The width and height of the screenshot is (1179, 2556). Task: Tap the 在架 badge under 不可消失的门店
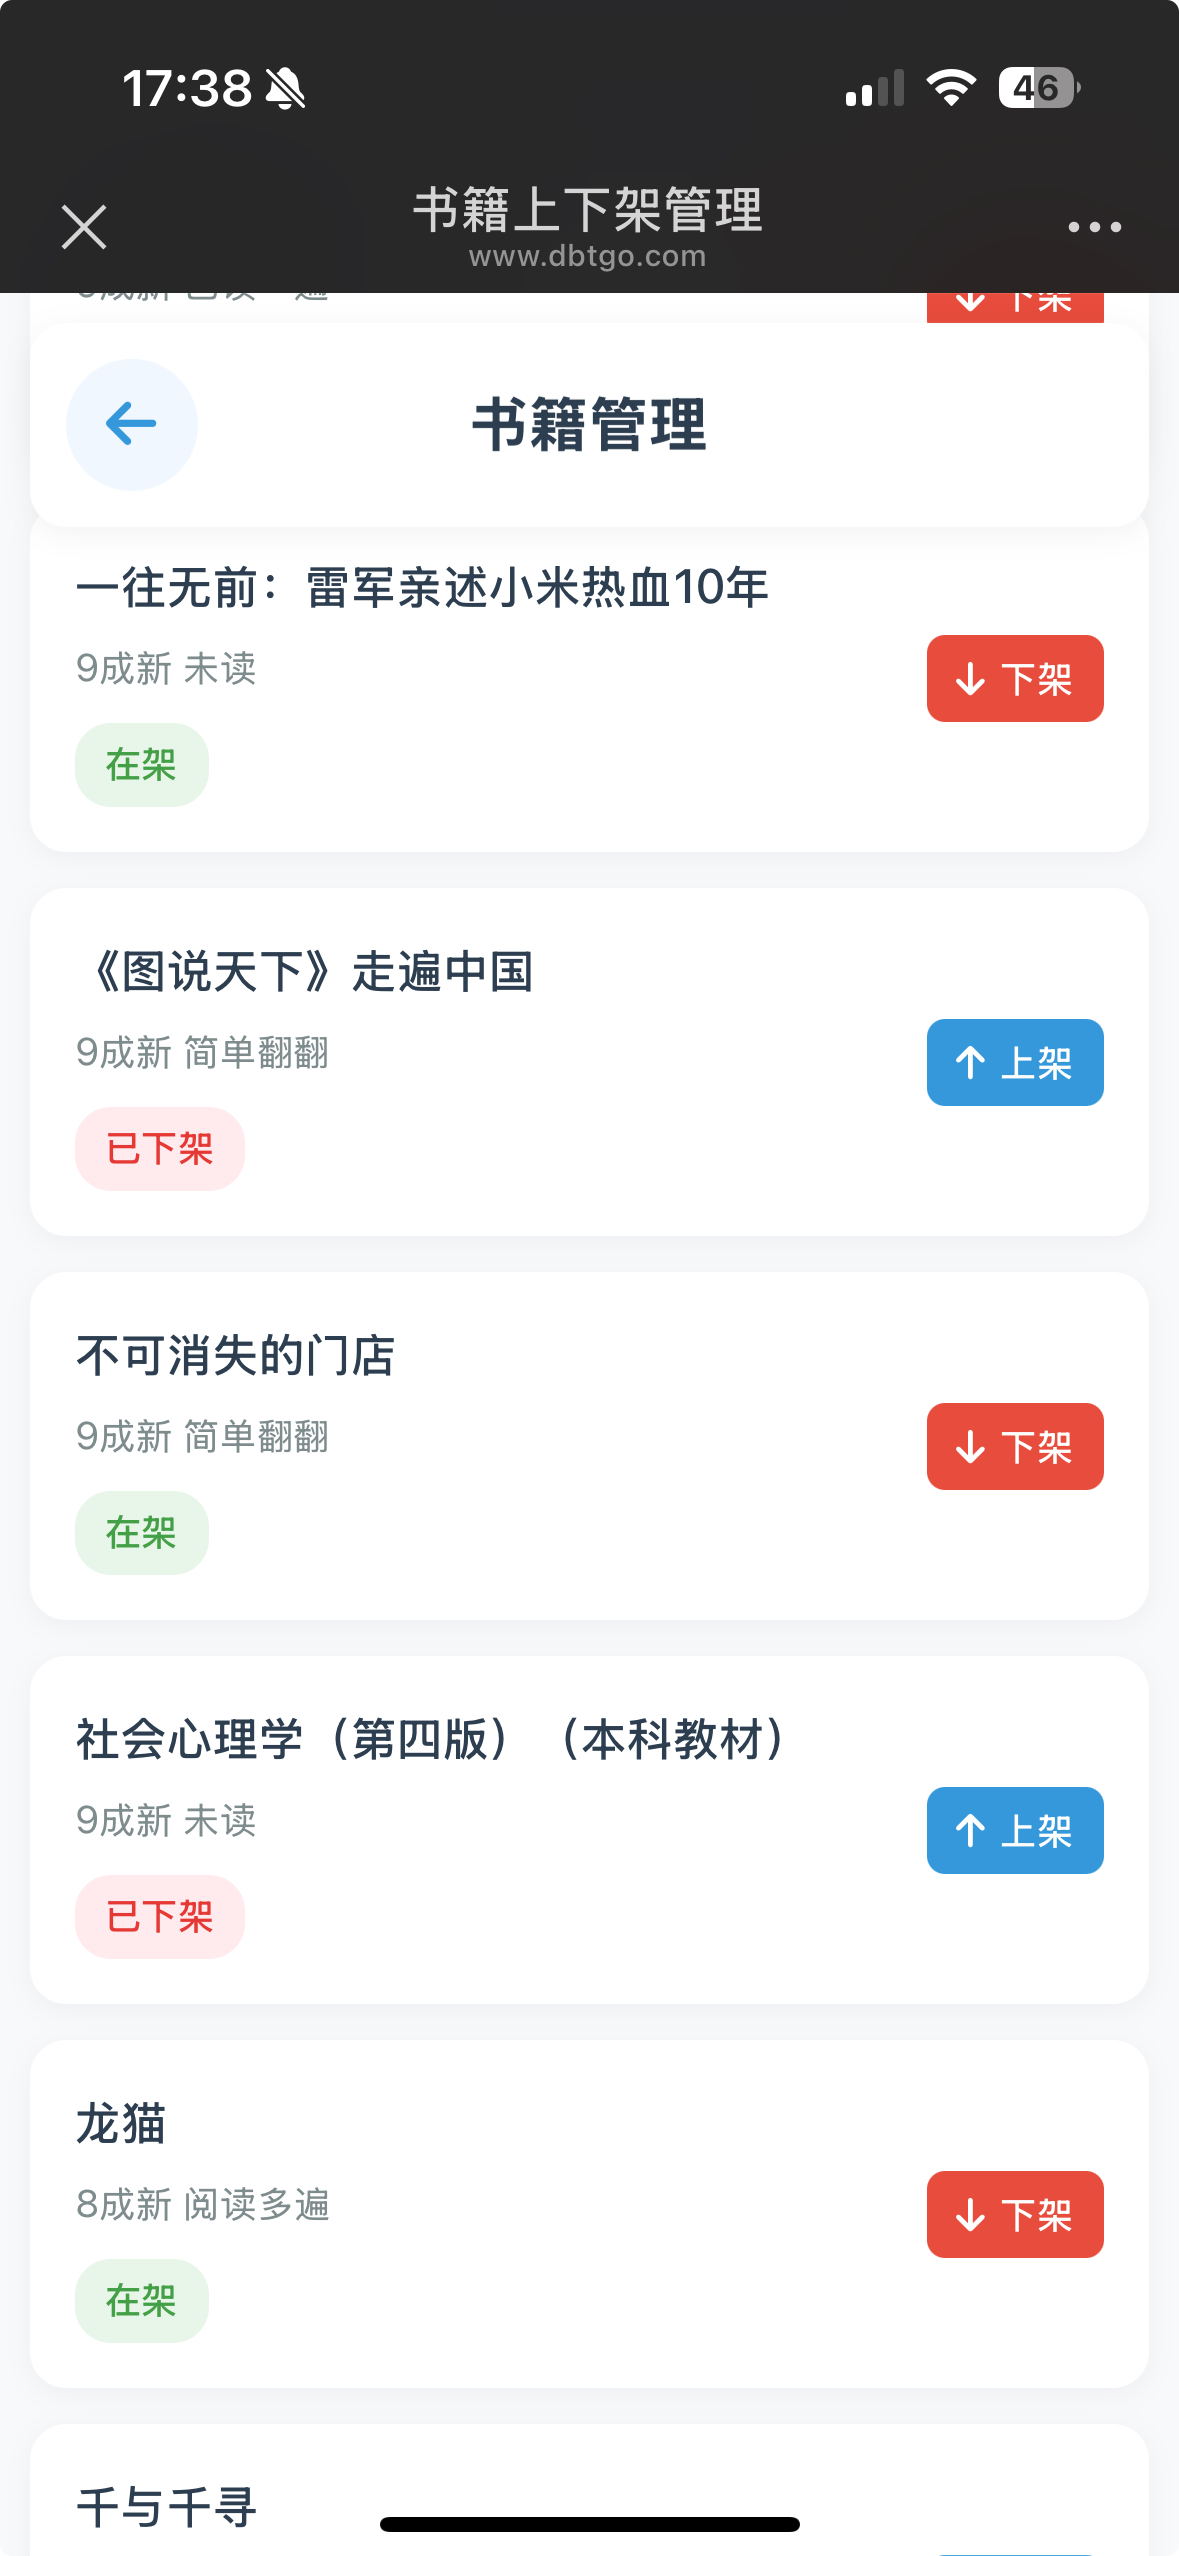141,1533
